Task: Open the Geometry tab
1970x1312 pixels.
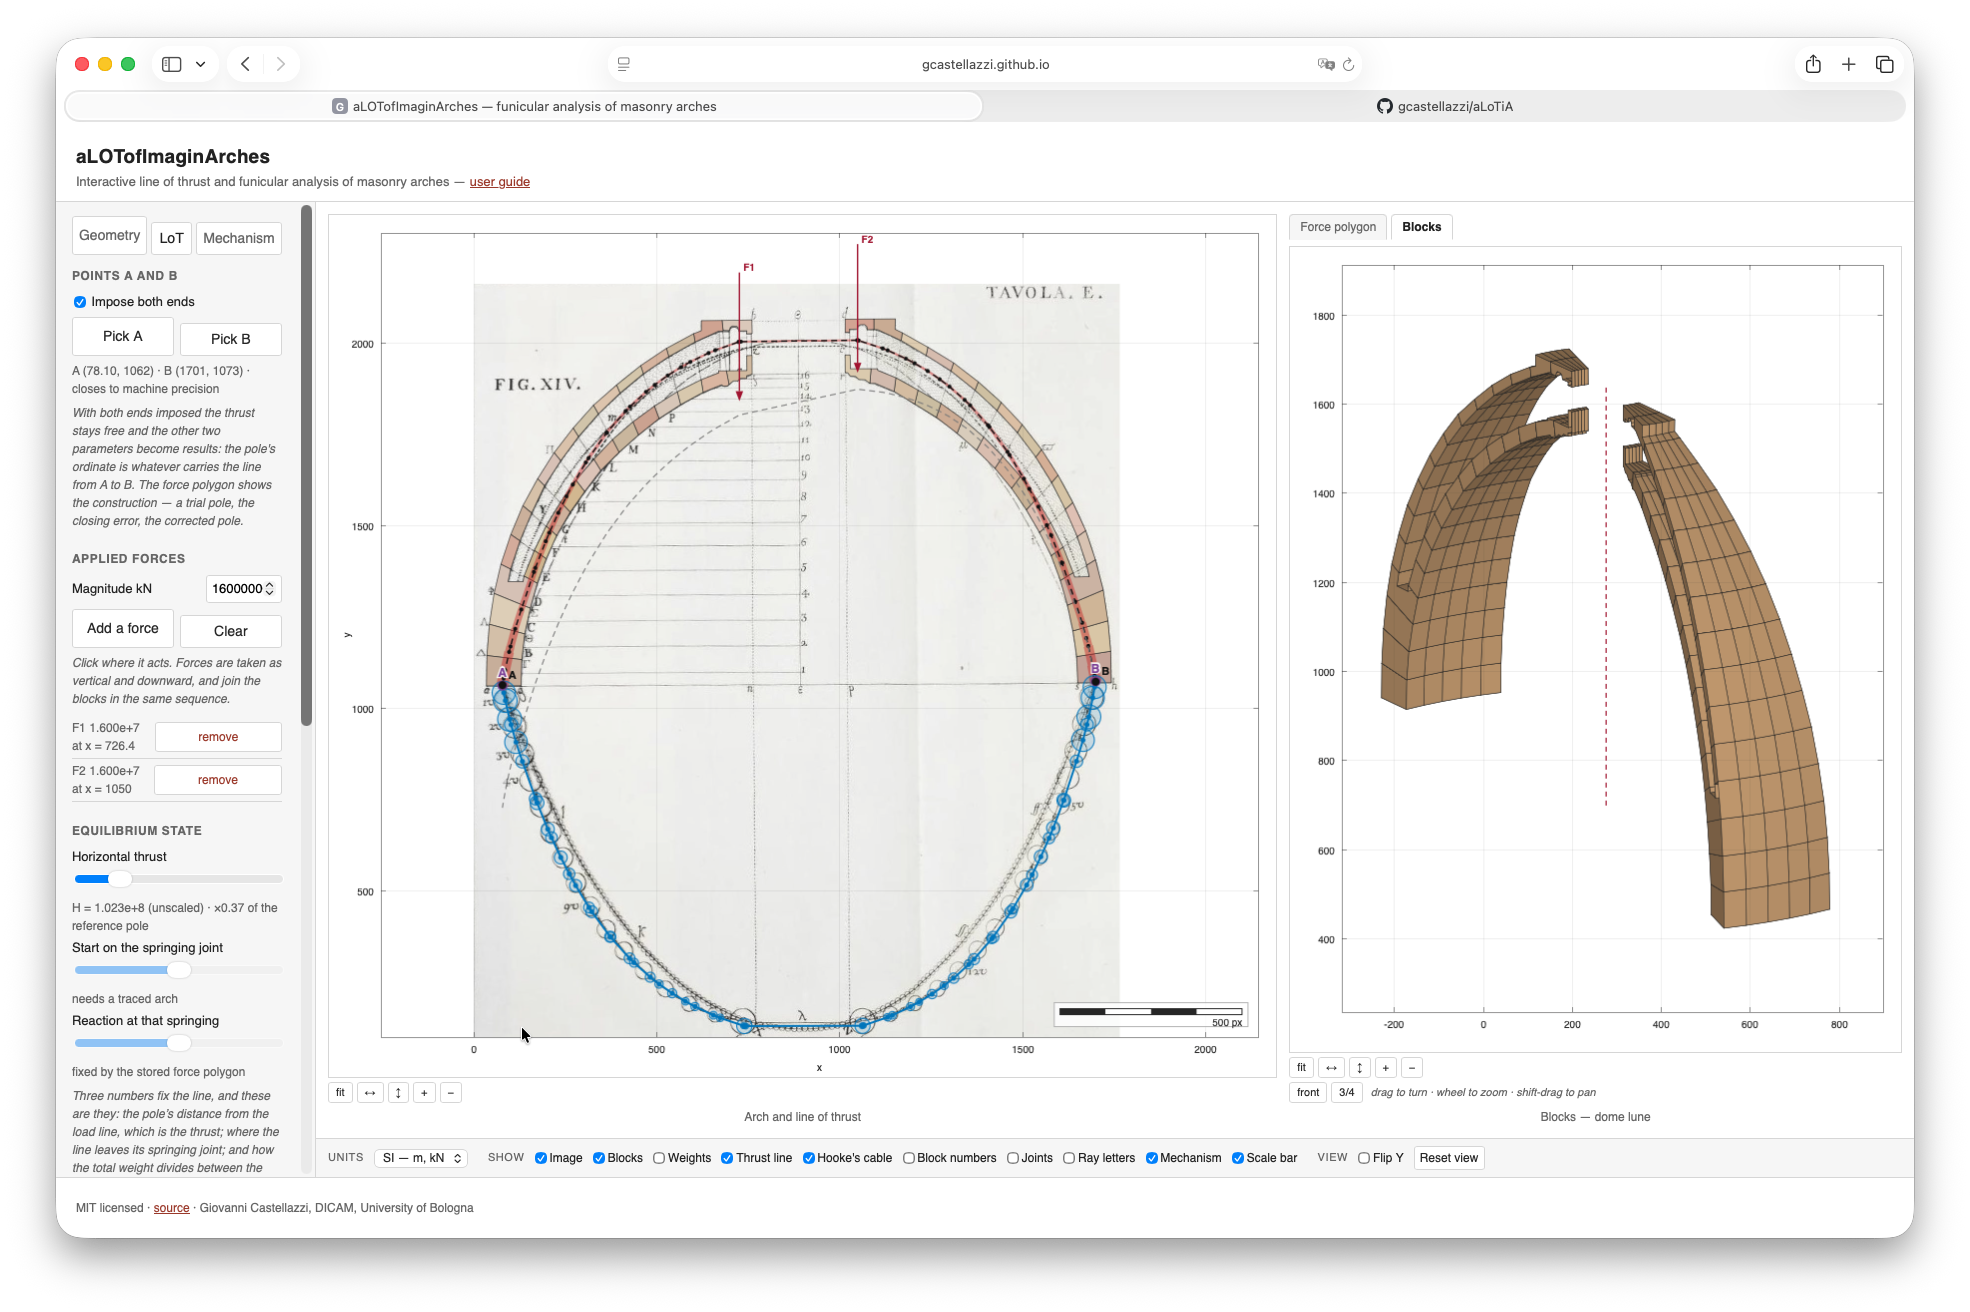Action: pyautogui.click(x=109, y=236)
